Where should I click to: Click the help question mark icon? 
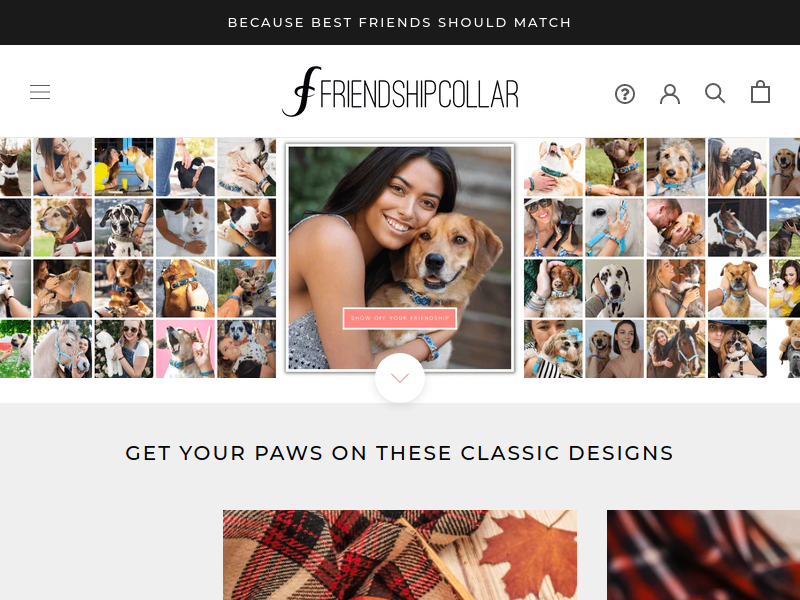(x=624, y=94)
